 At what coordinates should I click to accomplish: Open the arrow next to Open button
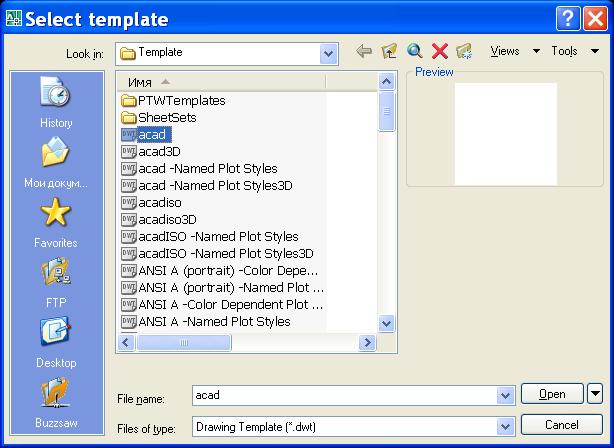point(595,394)
